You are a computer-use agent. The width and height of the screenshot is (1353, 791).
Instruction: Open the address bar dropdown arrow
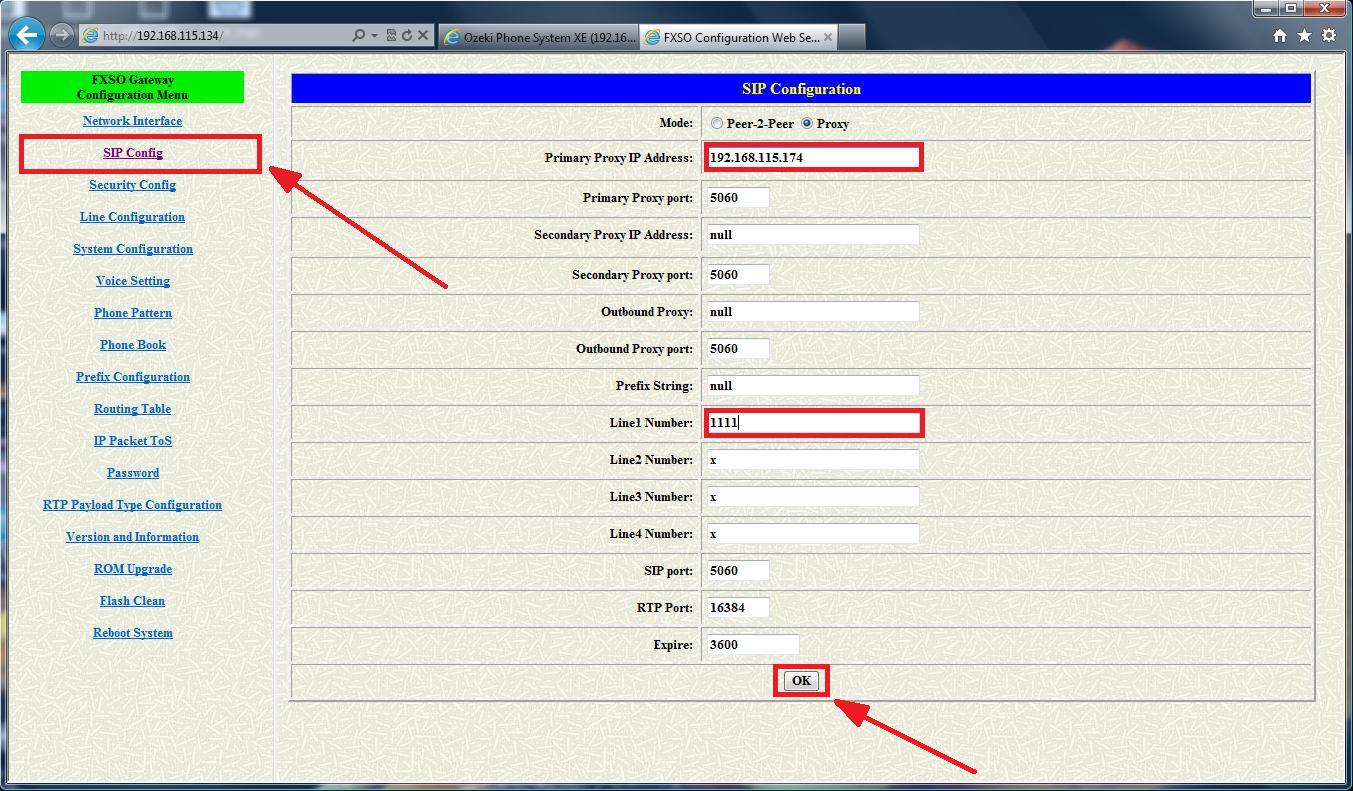(x=374, y=35)
